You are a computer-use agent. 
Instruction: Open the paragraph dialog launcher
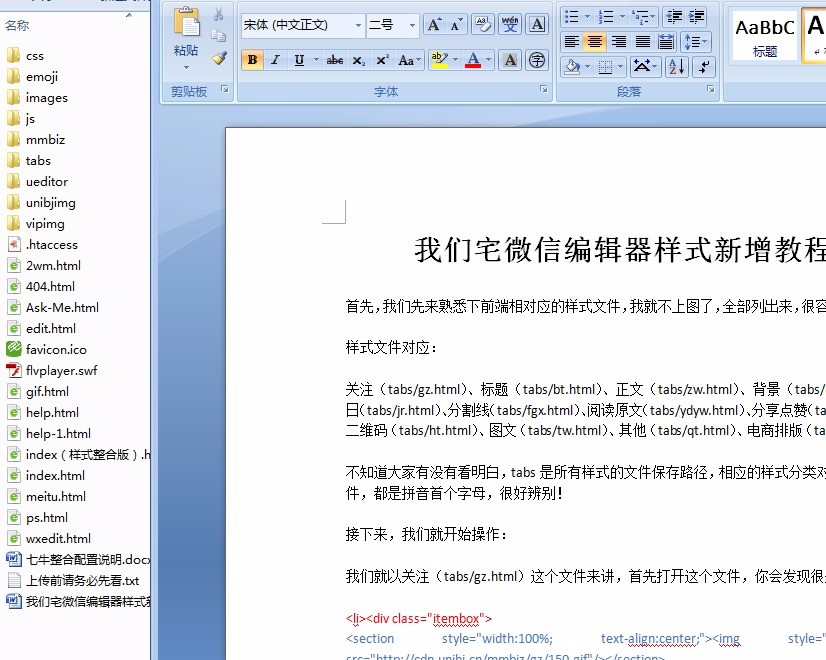[x=711, y=89]
